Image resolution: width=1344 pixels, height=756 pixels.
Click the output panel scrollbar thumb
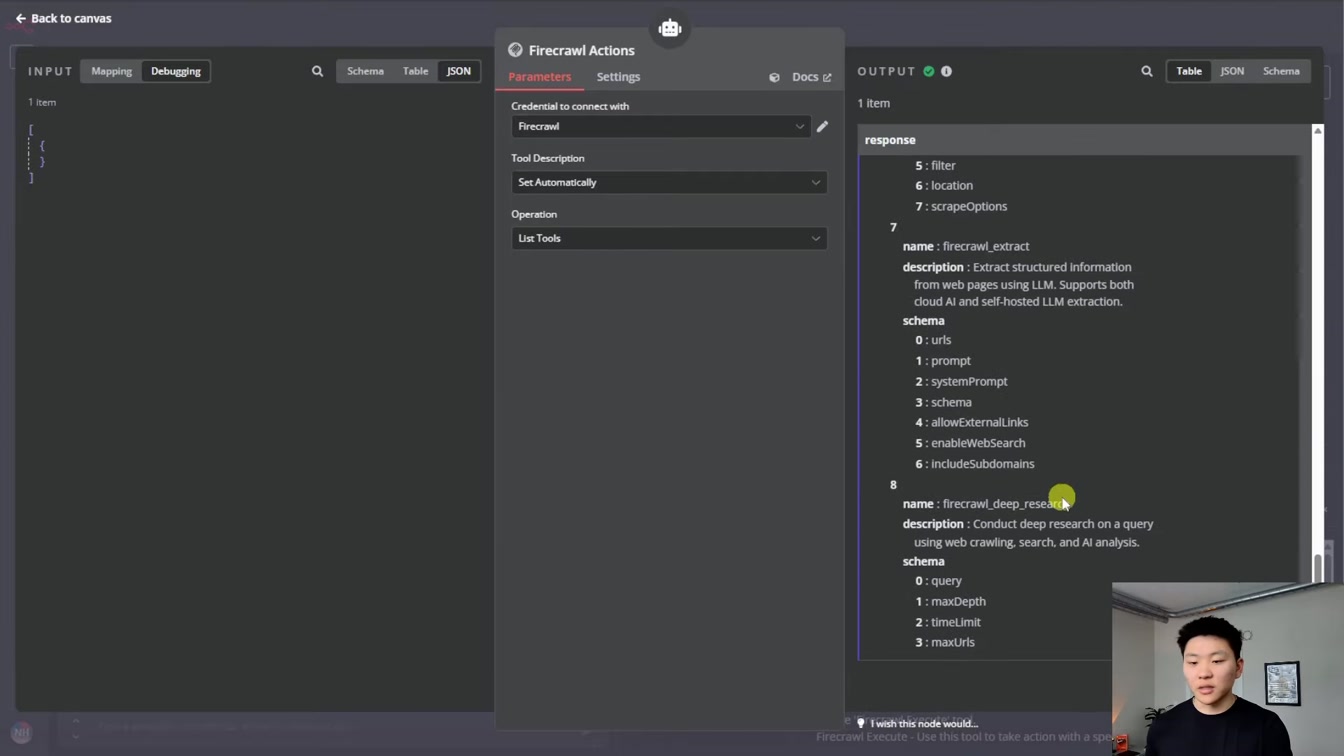click(1317, 567)
